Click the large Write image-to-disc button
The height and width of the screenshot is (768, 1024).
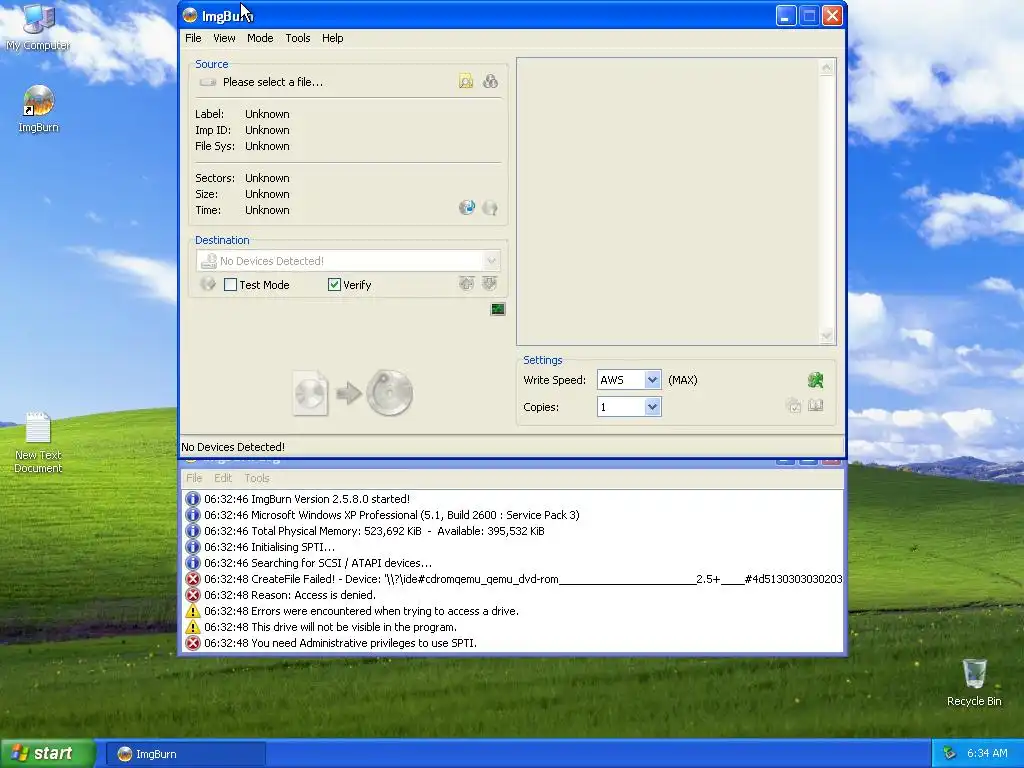coord(353,393)
